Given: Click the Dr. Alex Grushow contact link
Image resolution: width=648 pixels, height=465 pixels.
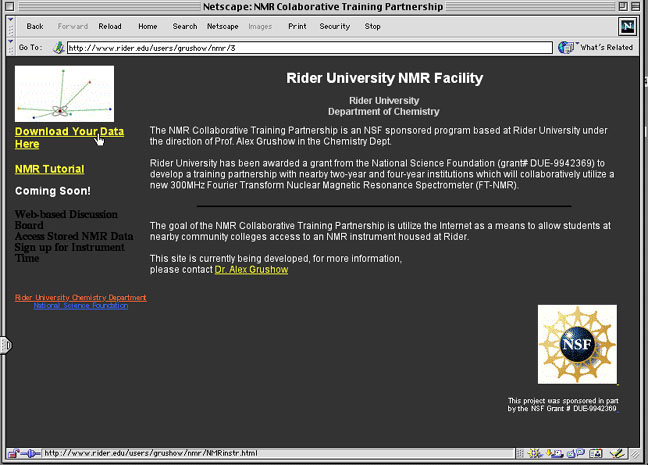Looking at the screenshot, I should tap(251, 270).
